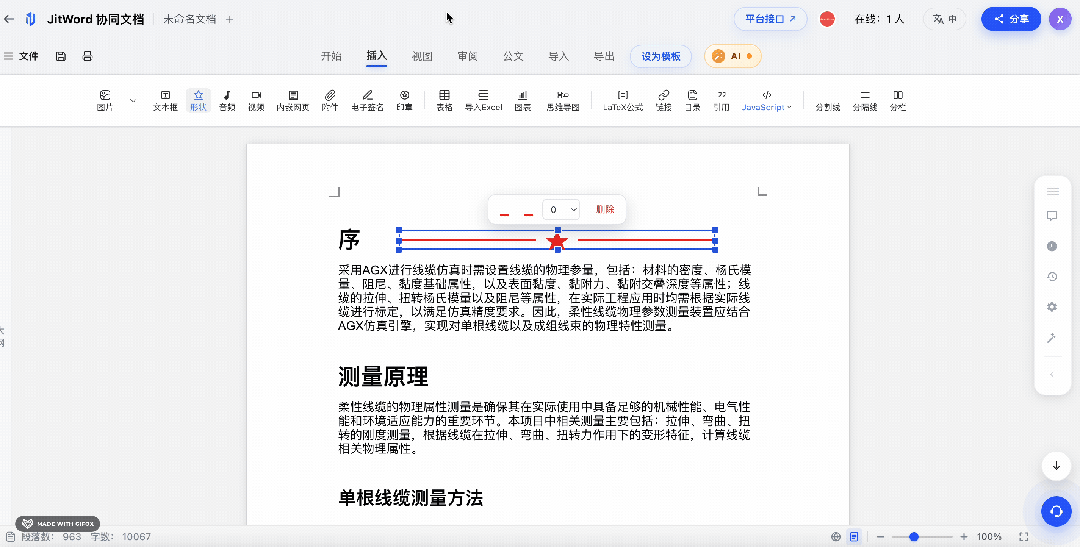
Task: Switch to the 开始 tab
Action: pos(331,56)
